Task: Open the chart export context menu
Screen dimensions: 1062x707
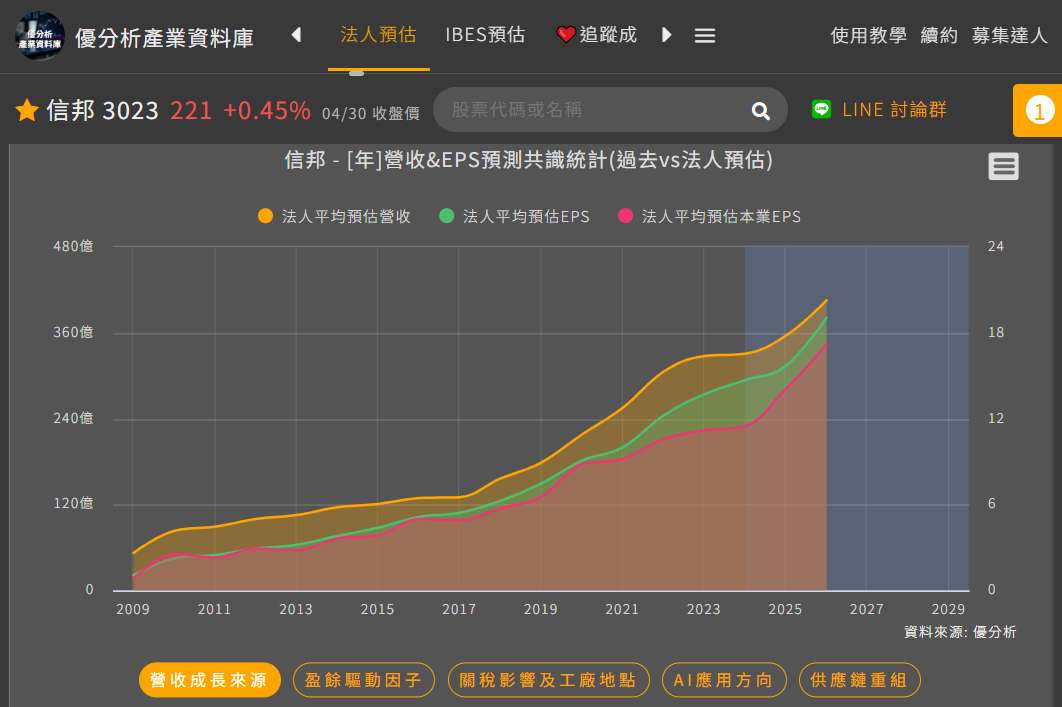Action: 1003,166
